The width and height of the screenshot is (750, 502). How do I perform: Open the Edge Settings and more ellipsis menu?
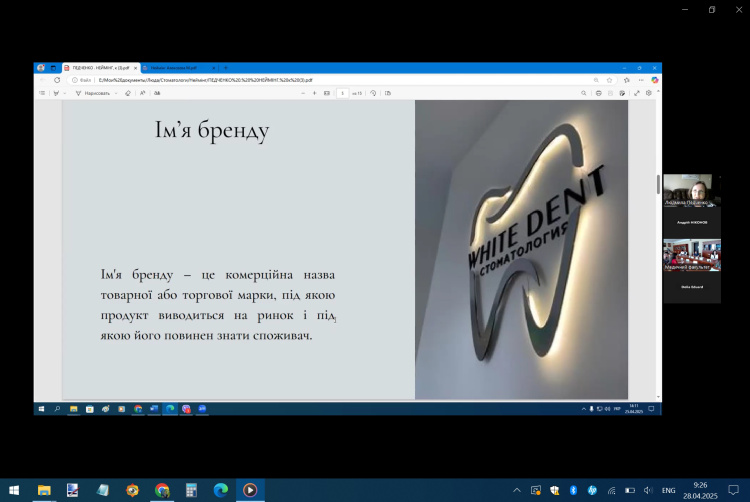641,80
